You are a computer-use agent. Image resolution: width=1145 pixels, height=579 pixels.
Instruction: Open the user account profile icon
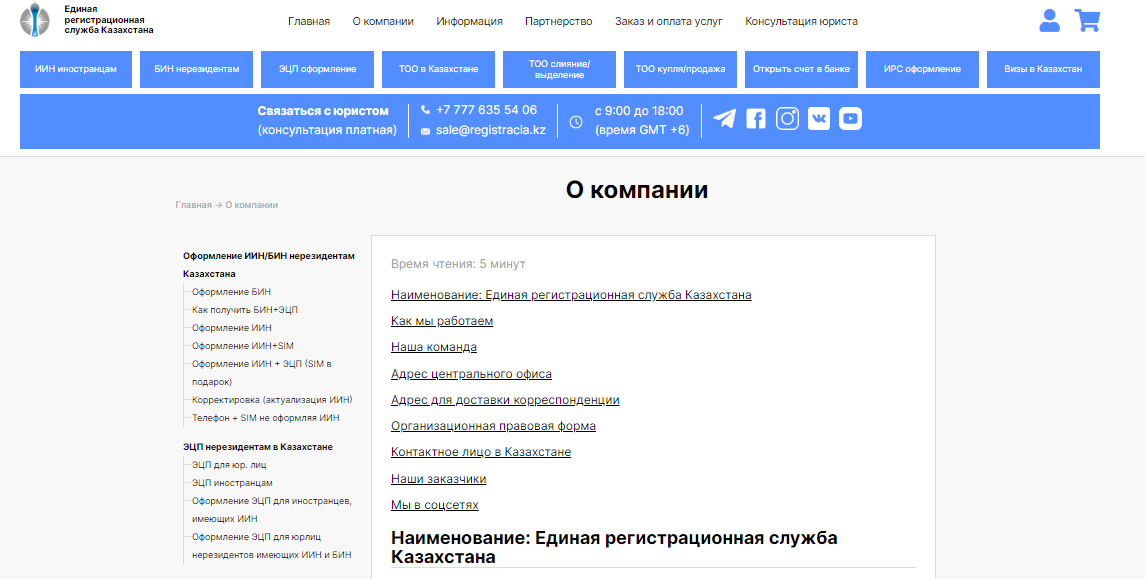click(x=1049, y=20)
